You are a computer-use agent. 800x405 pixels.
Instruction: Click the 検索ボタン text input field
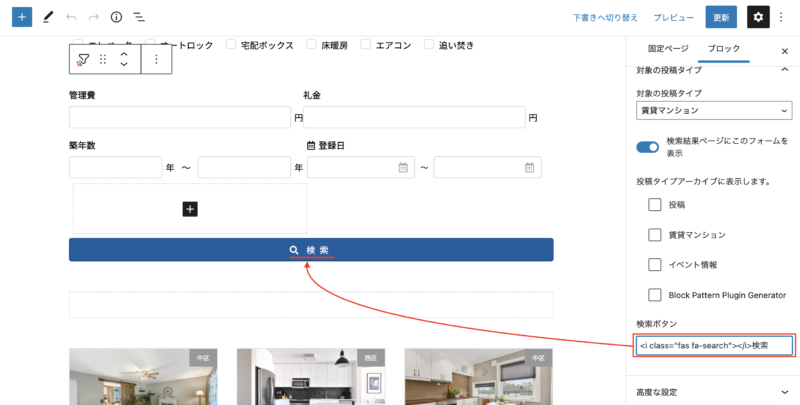point(714,345)
